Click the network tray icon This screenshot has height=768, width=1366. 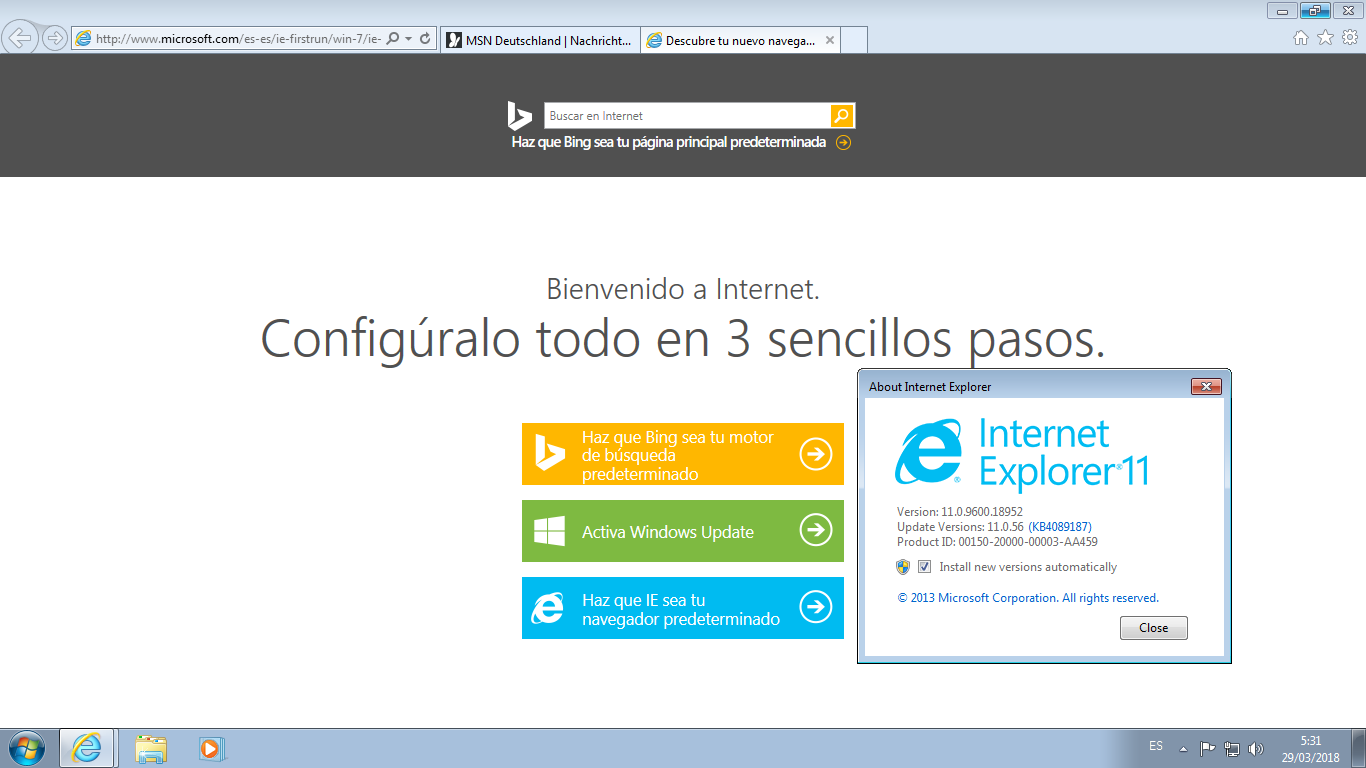coord(1232,748)
